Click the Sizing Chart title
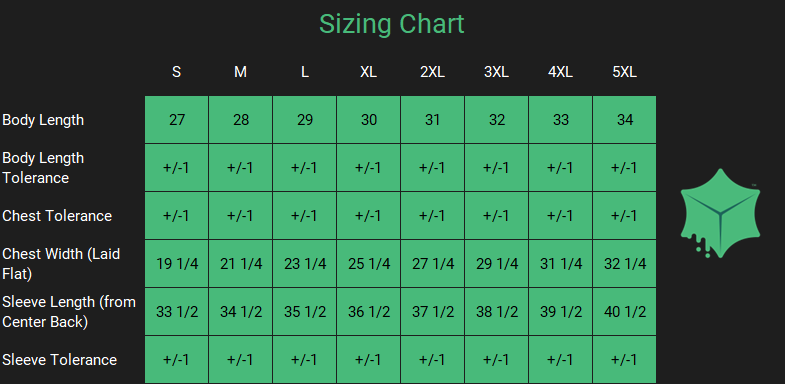785x384 pixels. [x=392, y=24]
